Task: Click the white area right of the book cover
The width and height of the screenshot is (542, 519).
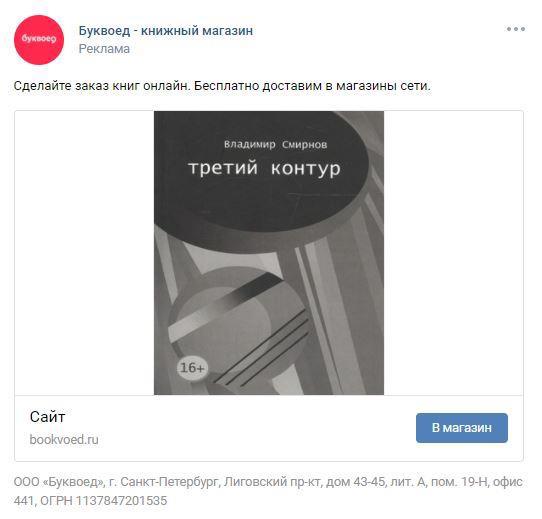Action: (x=453, y=253)
